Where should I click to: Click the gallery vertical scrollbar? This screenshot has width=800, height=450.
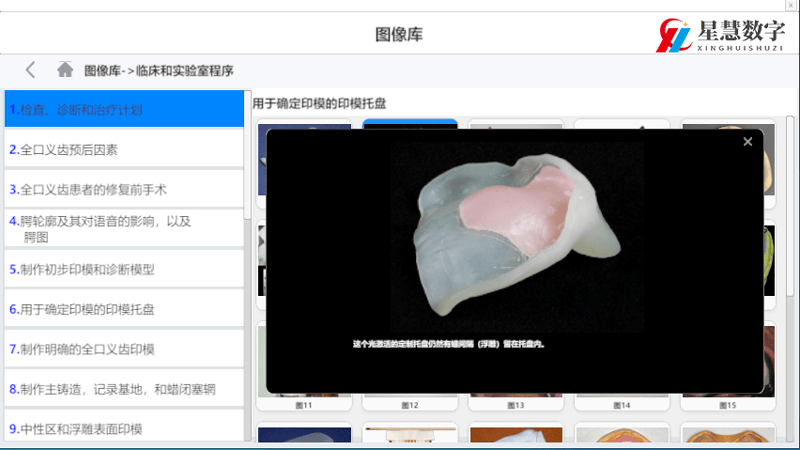[790, 205]
